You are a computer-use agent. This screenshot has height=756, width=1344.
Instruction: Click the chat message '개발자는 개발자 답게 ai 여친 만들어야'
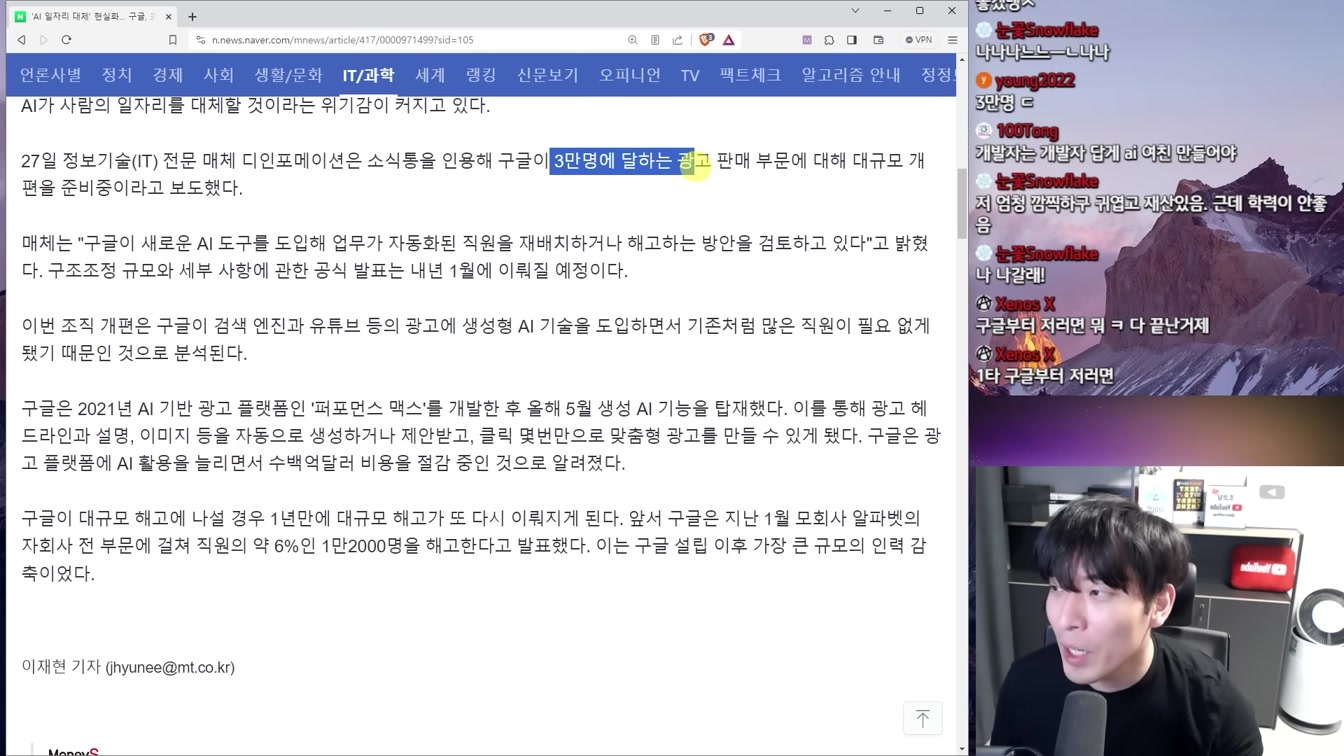point(1106,153)
